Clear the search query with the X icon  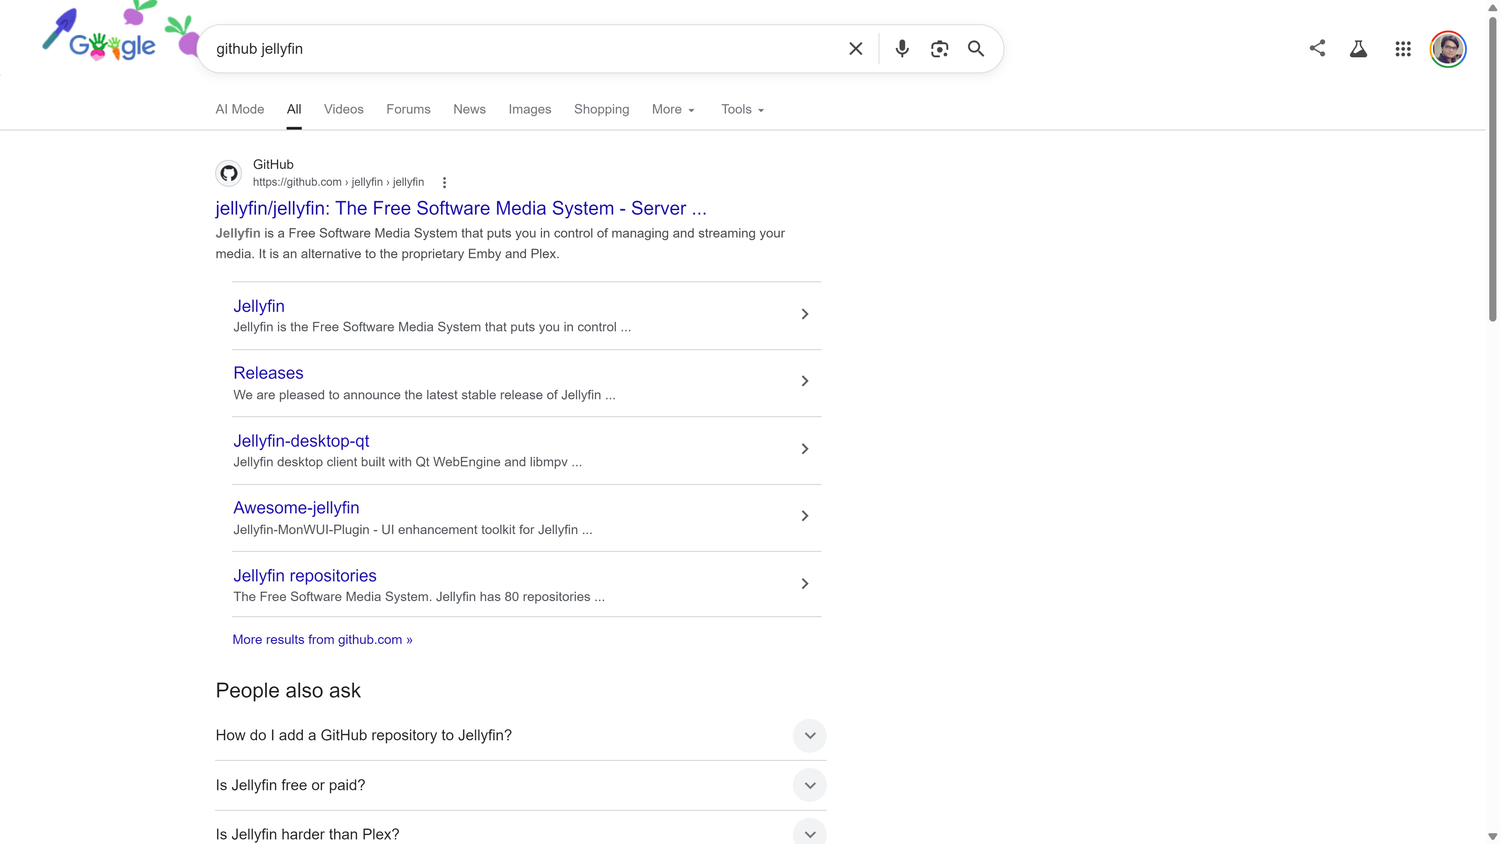coord(855,49)
